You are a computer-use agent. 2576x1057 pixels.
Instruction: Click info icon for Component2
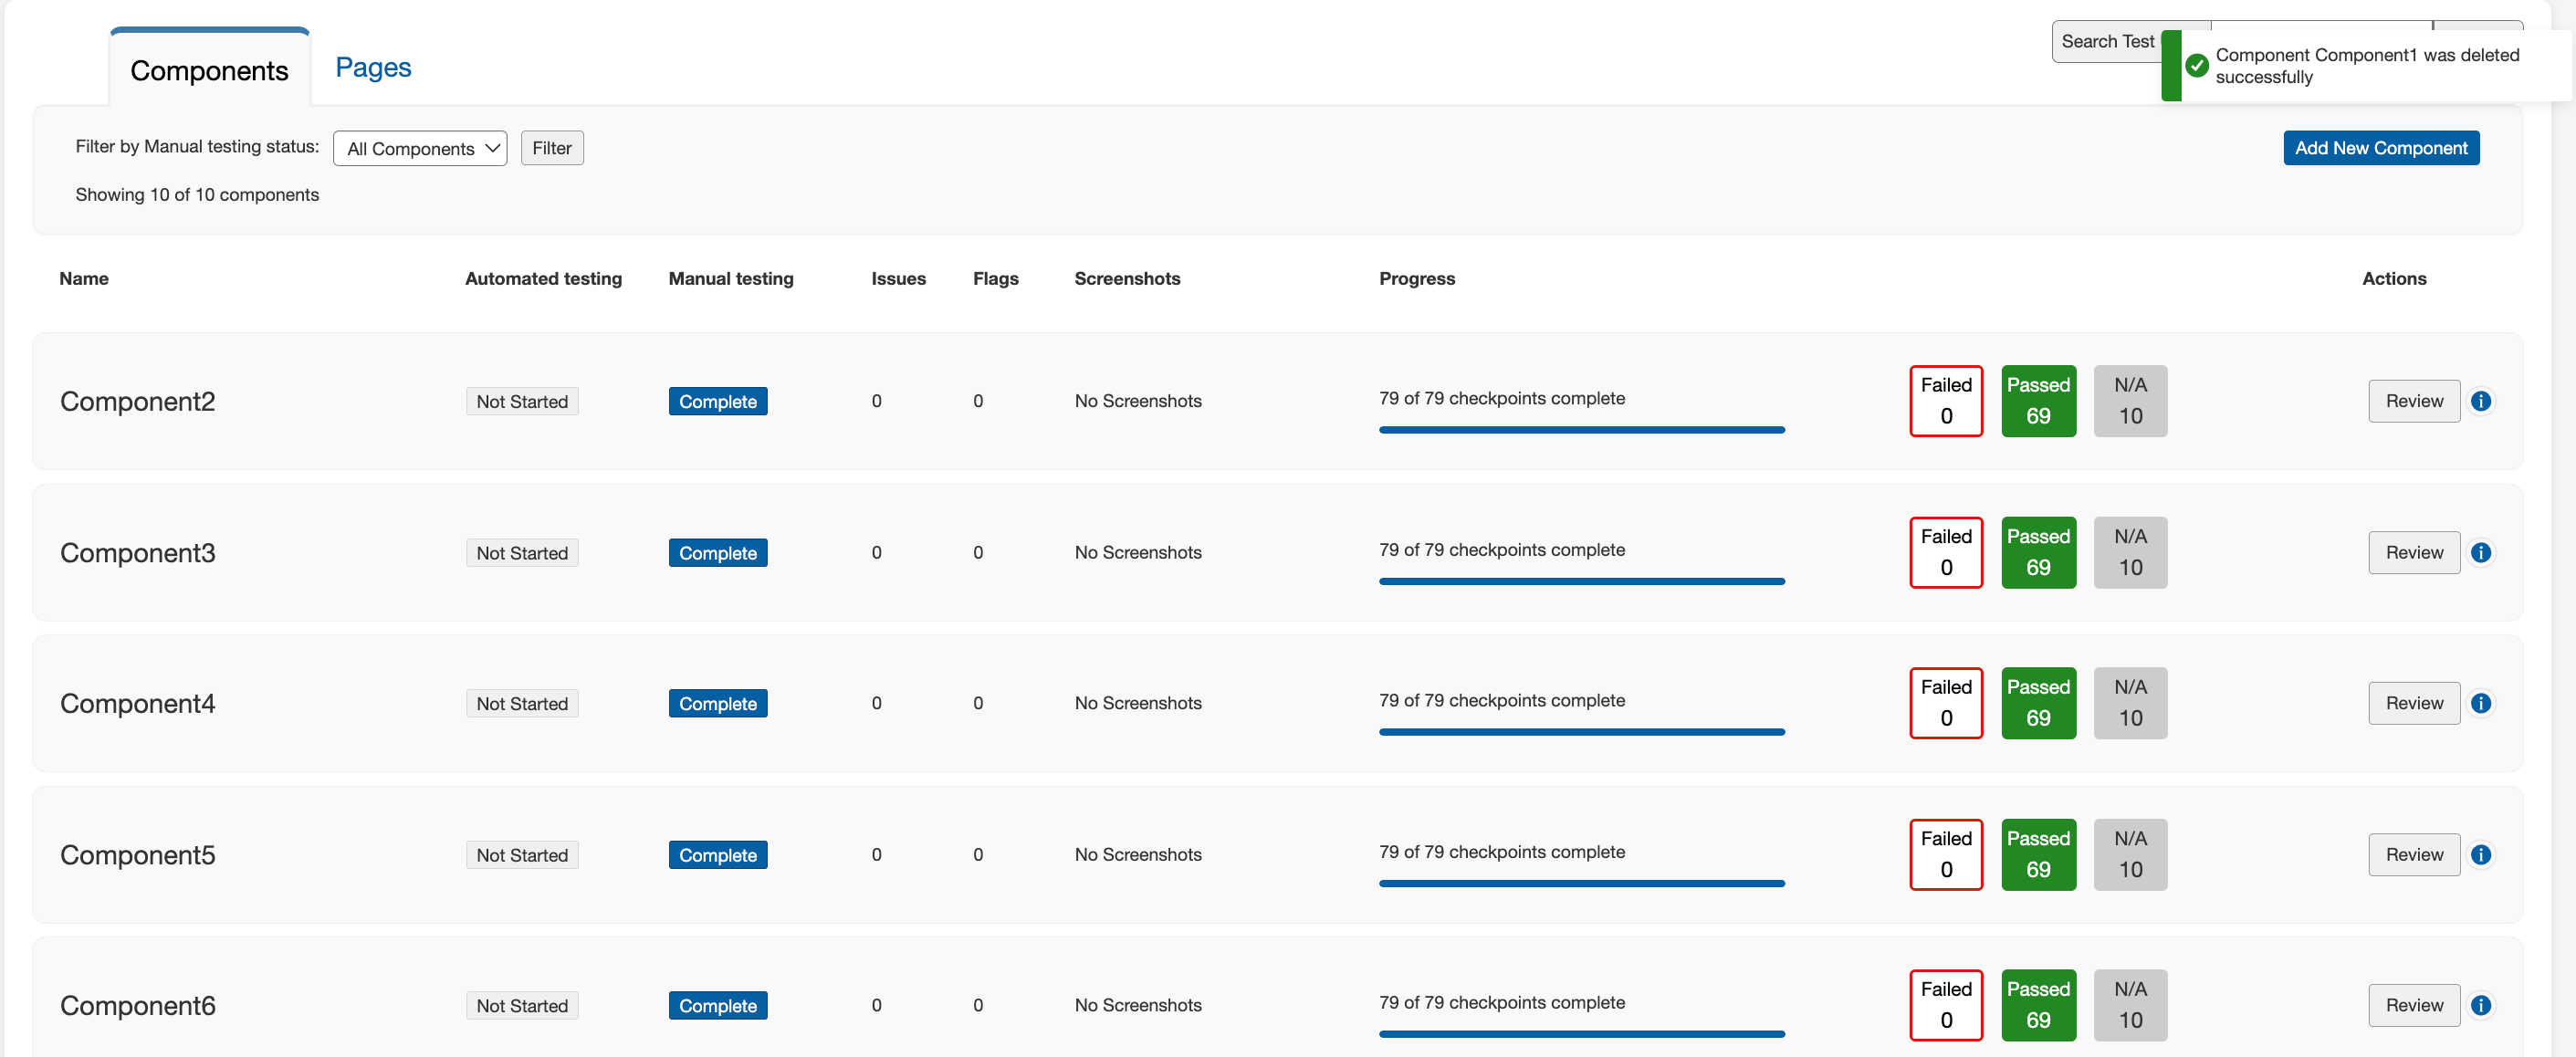(2480, 401)
